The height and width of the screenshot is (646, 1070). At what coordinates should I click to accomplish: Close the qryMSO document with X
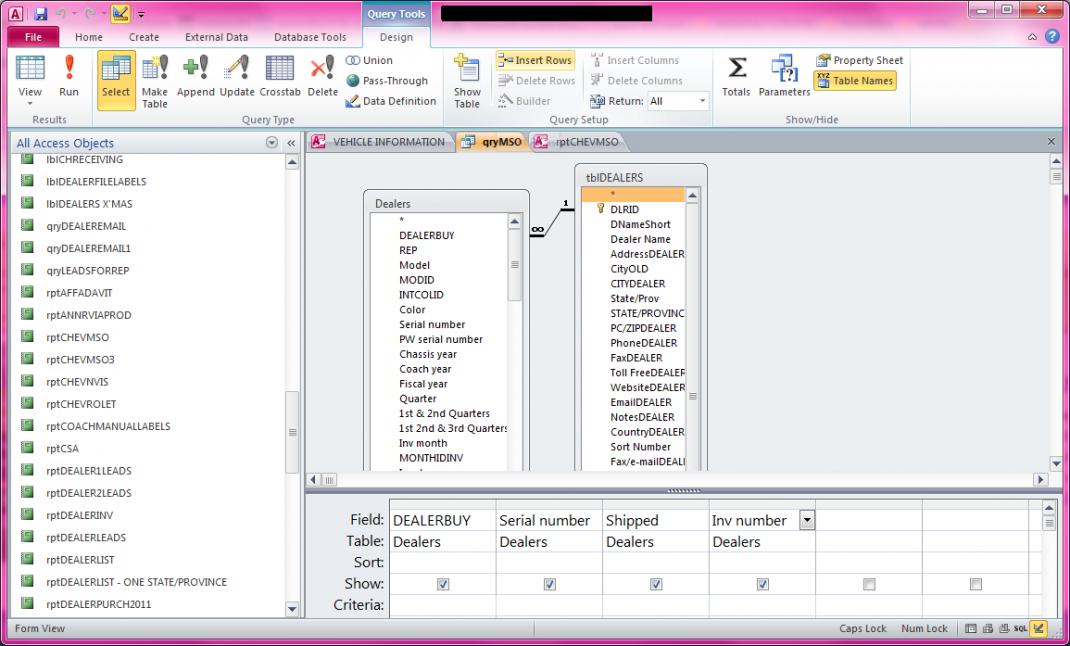pos(1051,141)
